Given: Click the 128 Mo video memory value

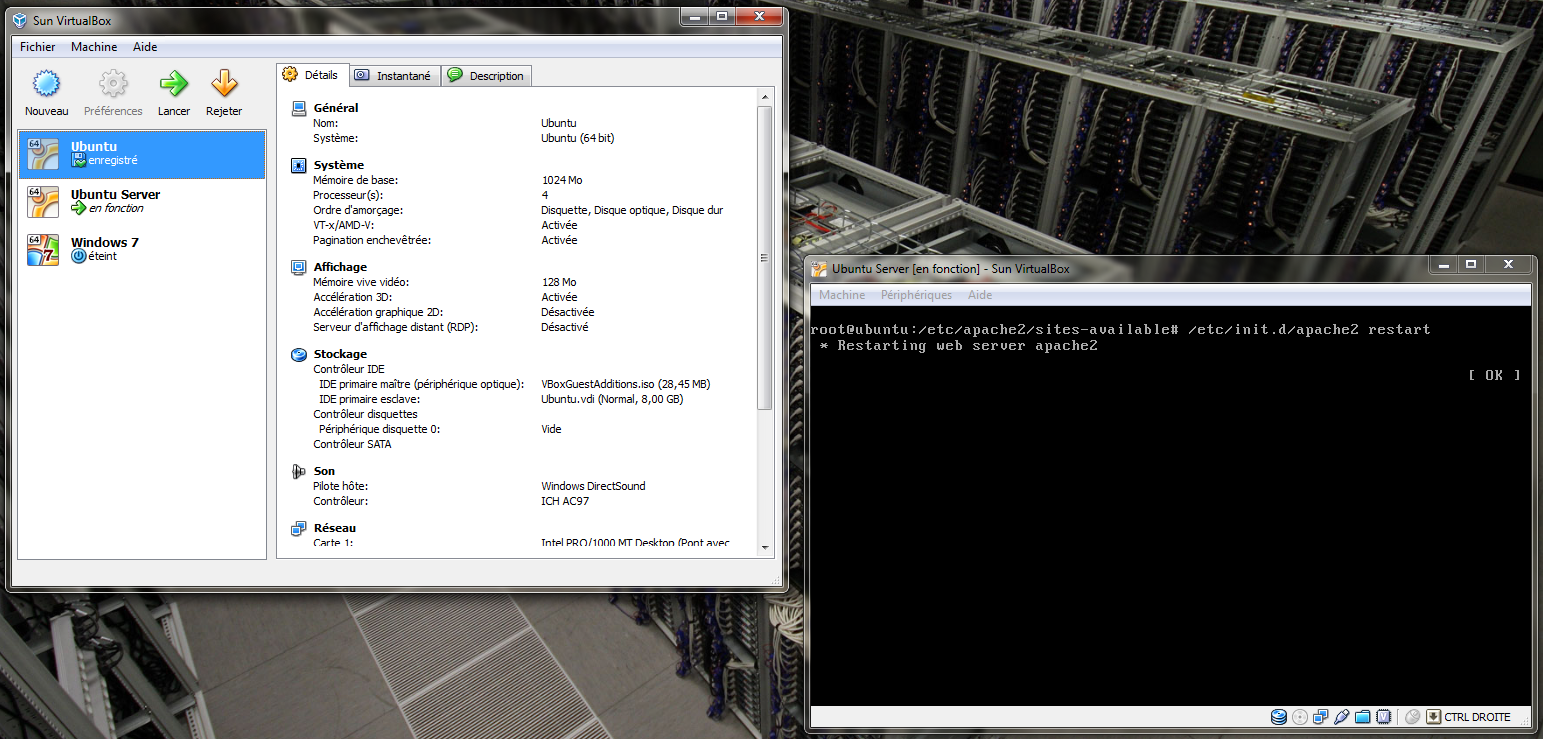Looking at the screenshot, I should click(x=558, y=282).
